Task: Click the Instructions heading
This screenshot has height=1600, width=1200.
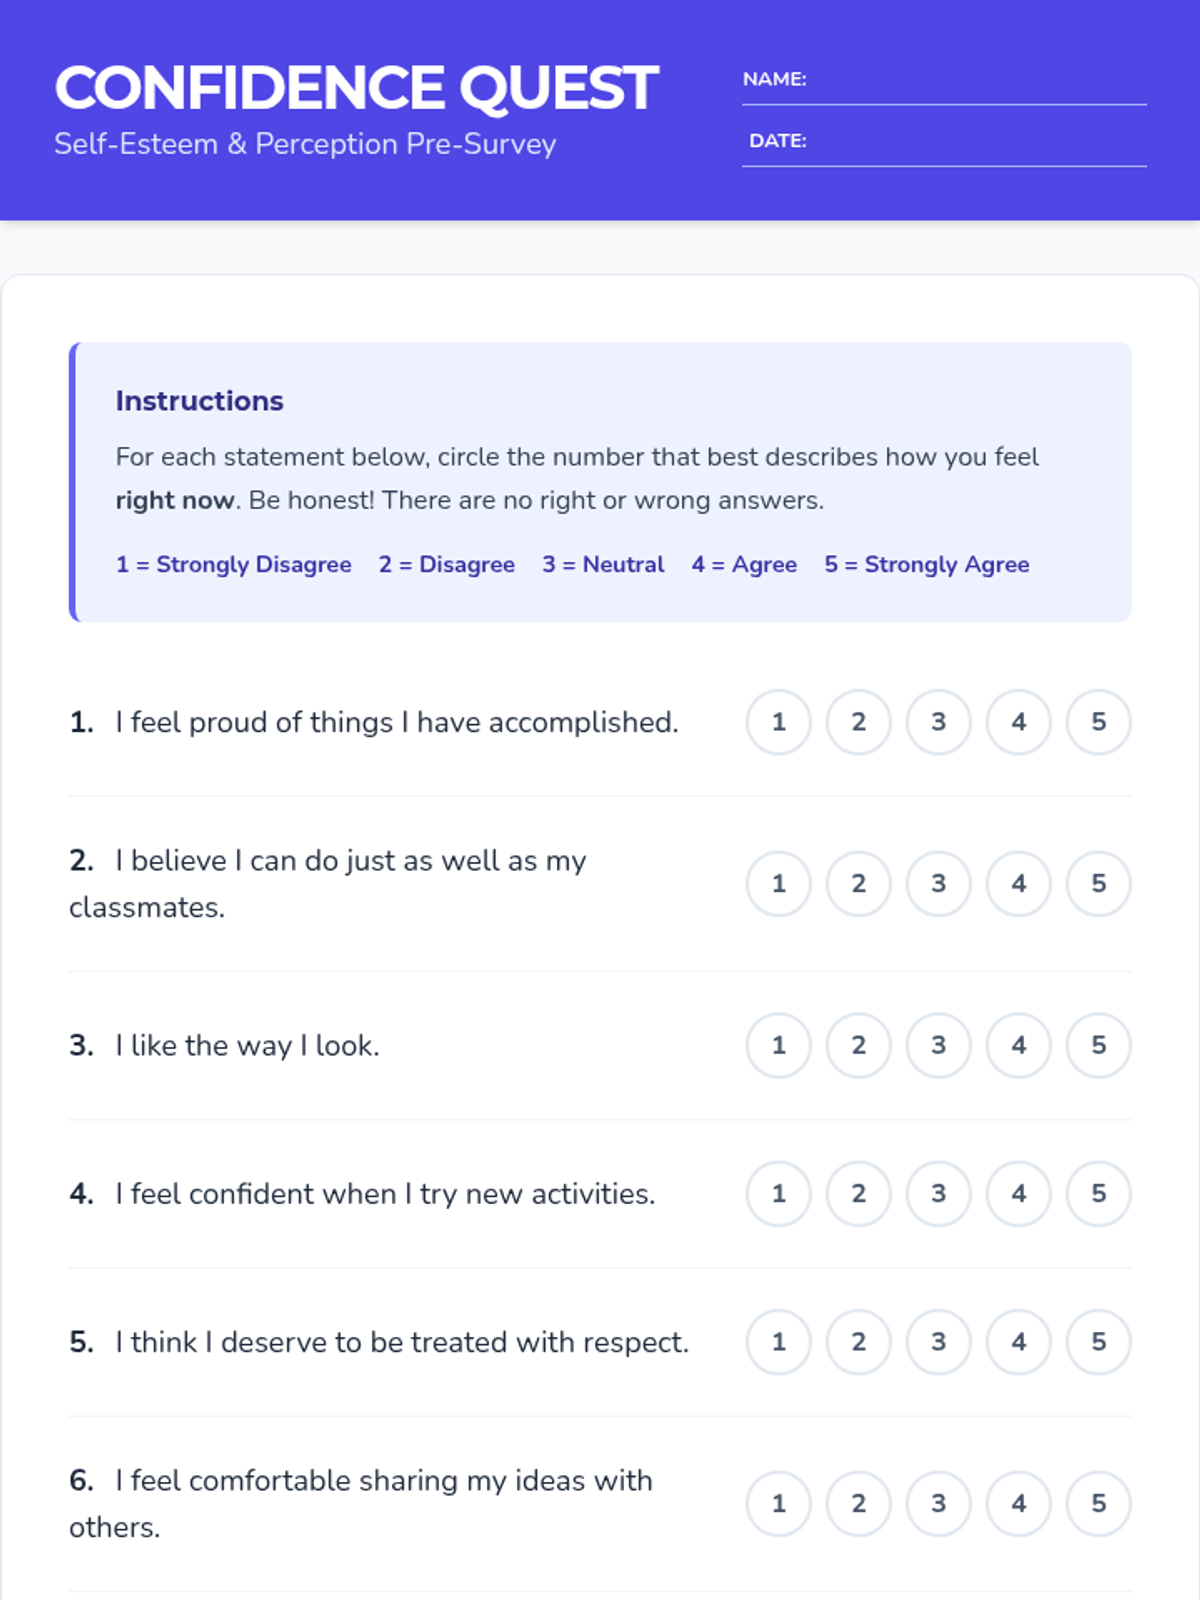Action: 199,401
